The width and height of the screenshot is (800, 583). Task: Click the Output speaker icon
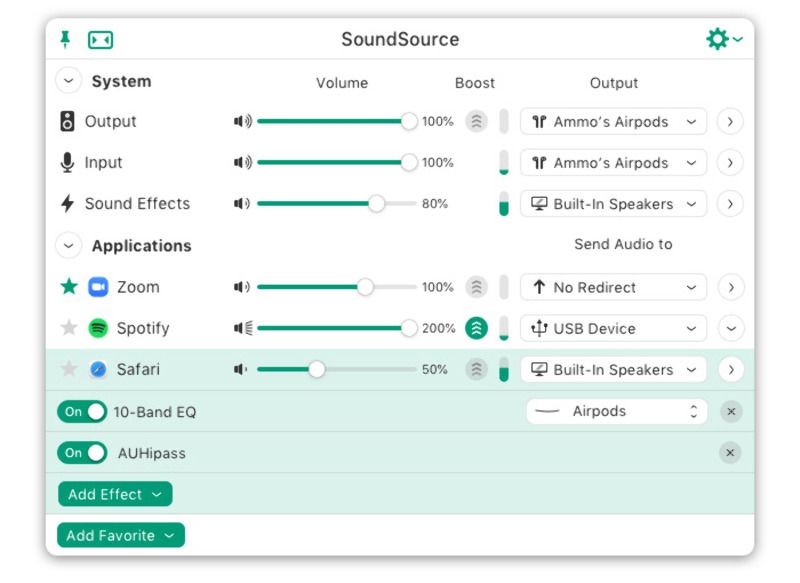[x=68, y=121]
